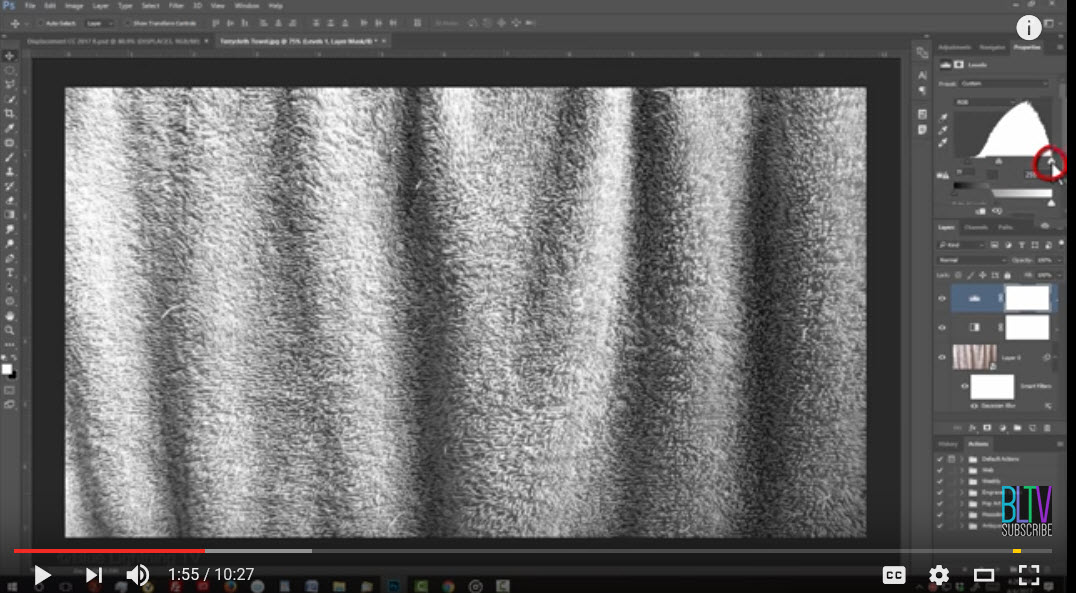Open the RGB channel dropdown in Levels

tap(986, 102)
